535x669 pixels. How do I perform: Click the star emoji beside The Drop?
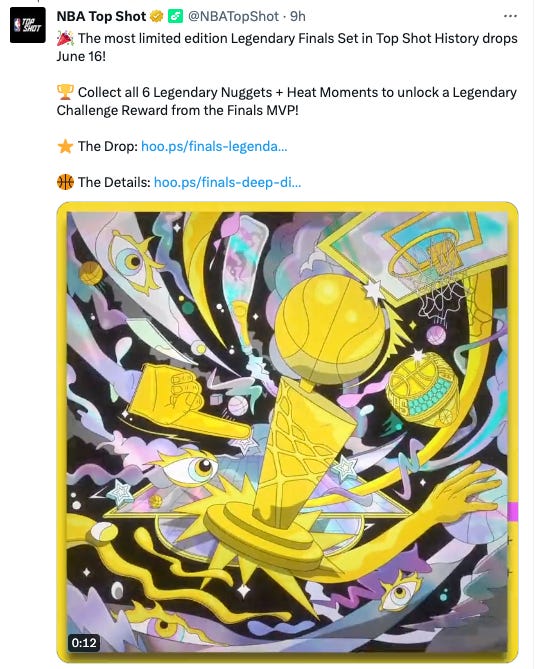point(65,146)
